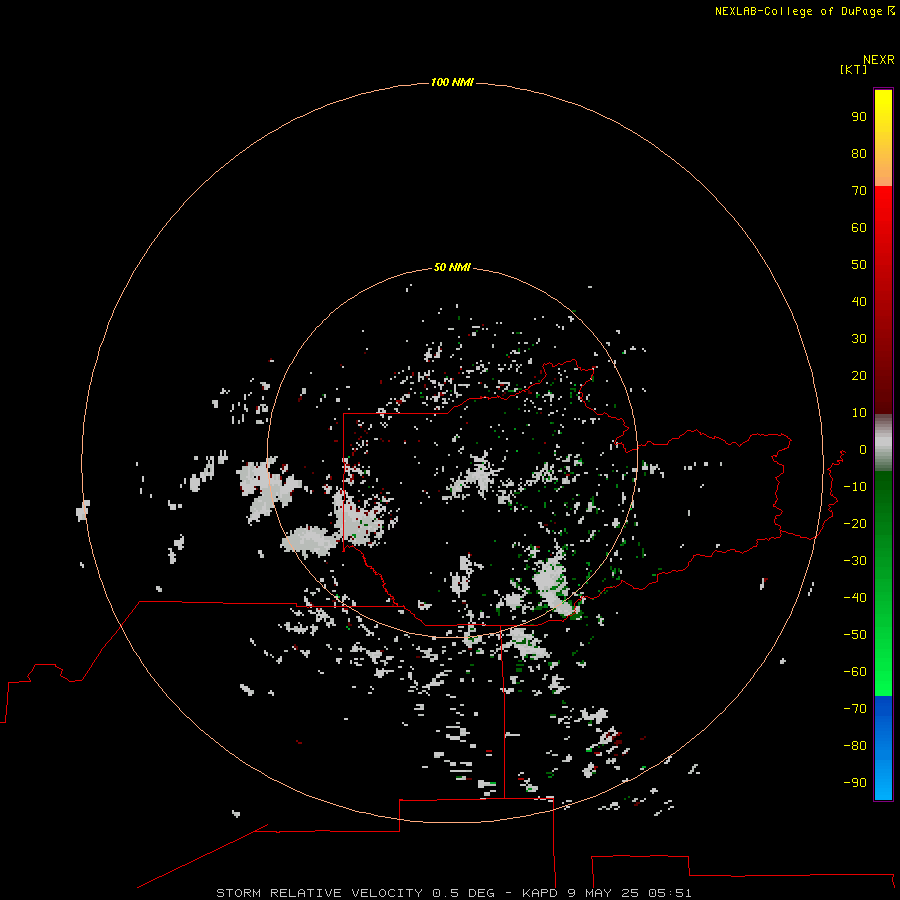Viewport: 900px width, 900px height.
Task: Click the 70 tick label on the scale
Action: (x=859, y=191)
